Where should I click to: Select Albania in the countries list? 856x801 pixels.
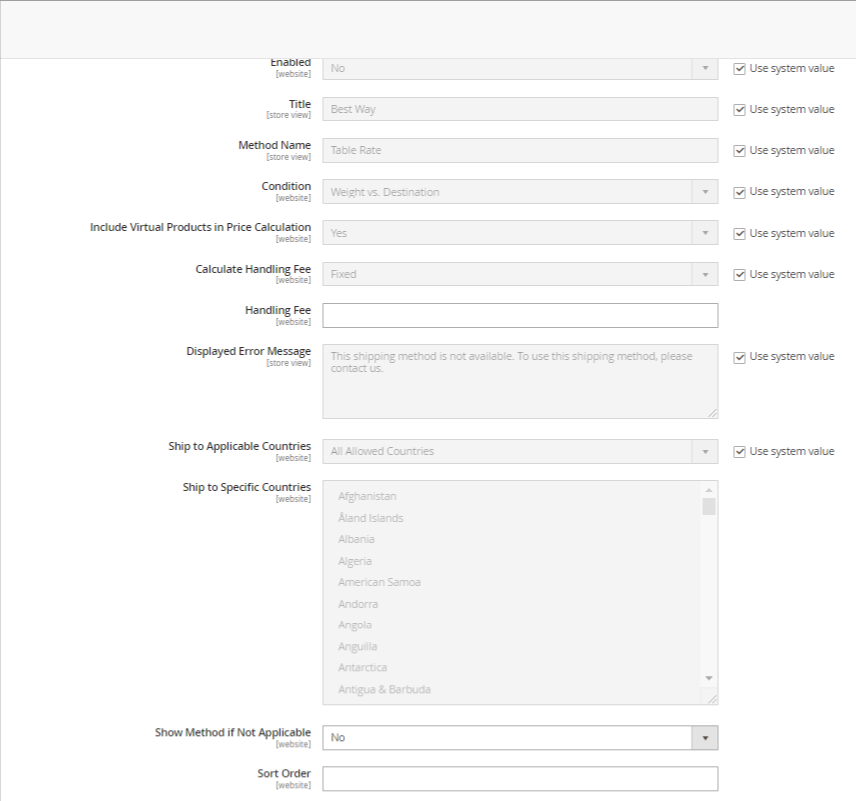[356, 539]
